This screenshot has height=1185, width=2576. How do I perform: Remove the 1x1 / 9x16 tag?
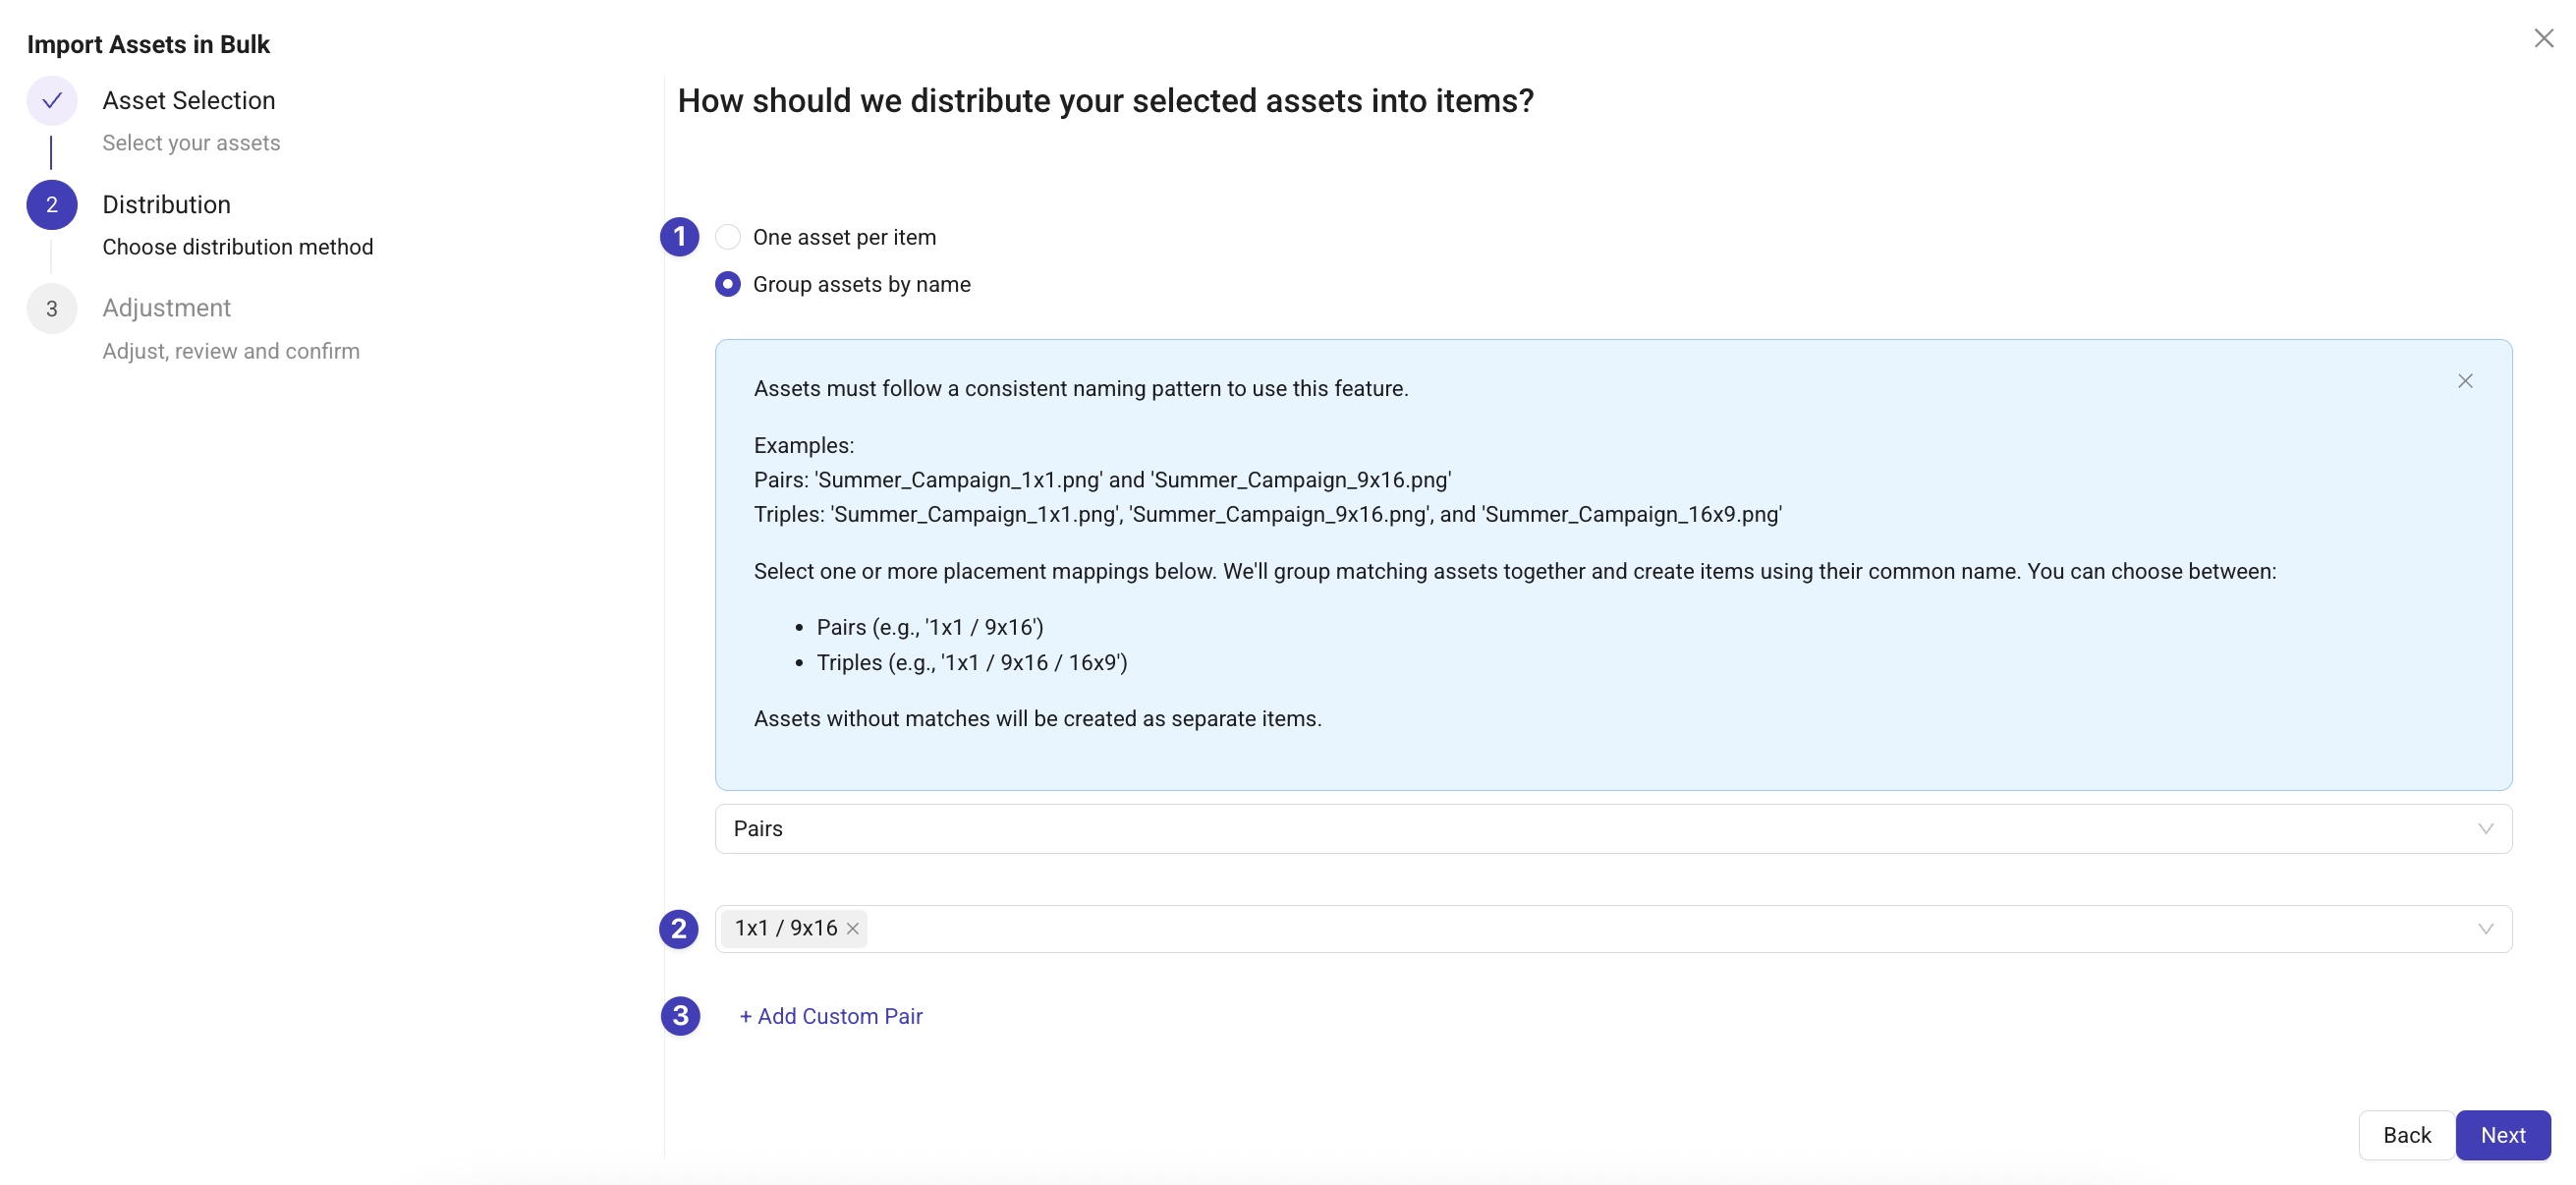pyautogui.click(x=852, y=929)
